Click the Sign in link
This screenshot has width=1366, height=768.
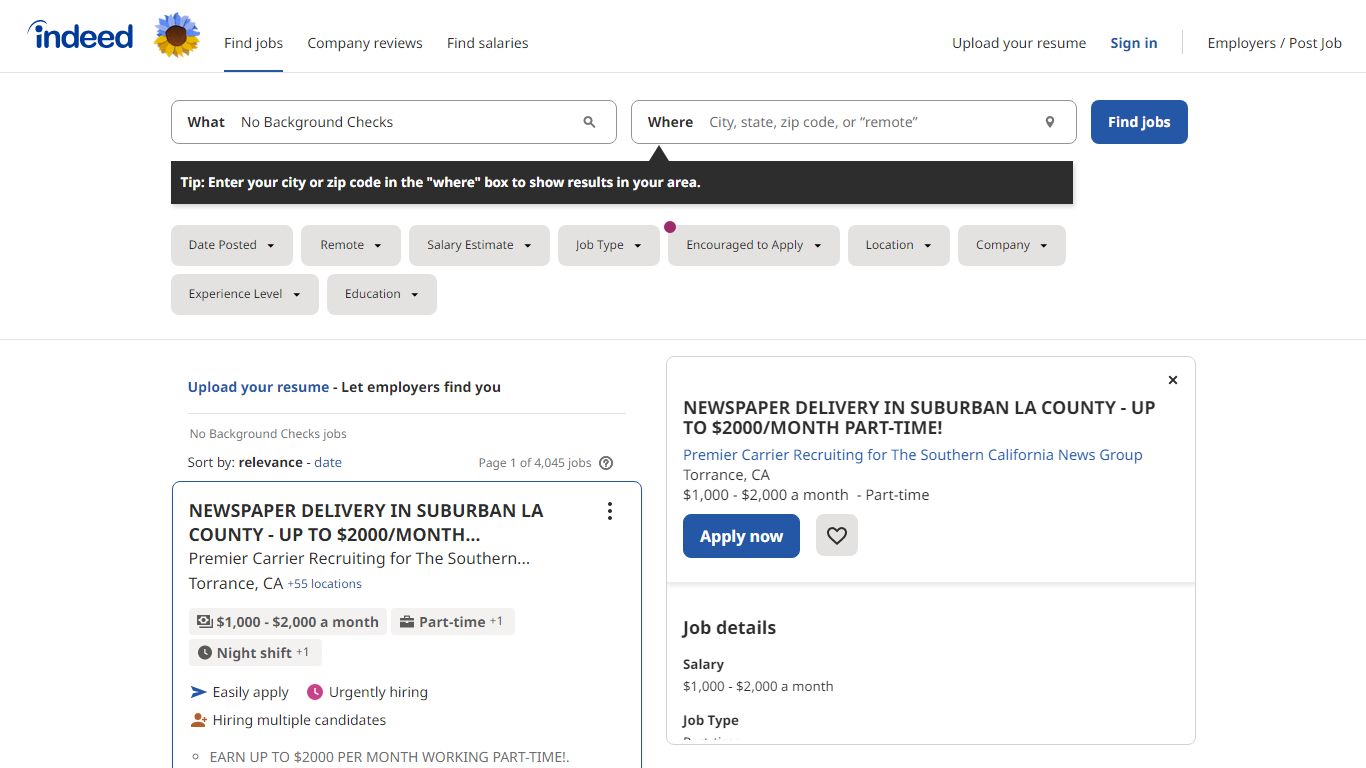[x=1134, y=43]
